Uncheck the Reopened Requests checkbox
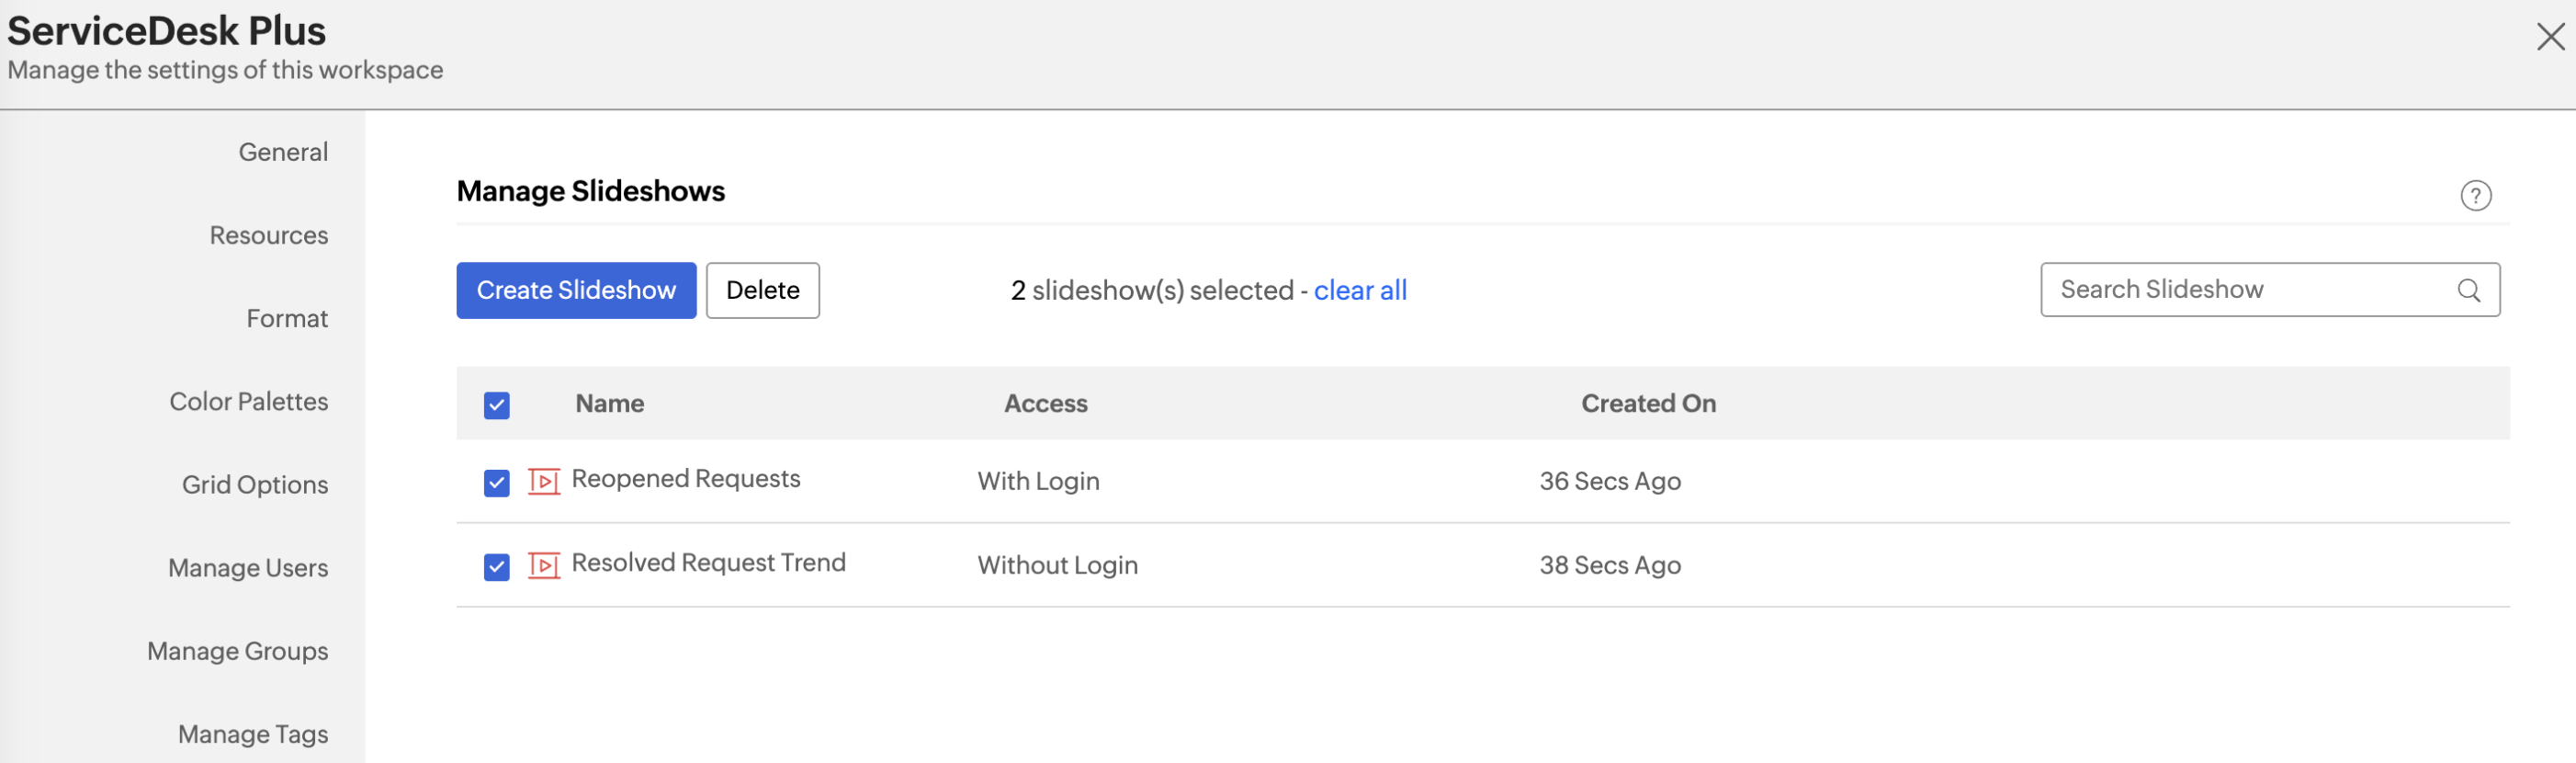 [x=497, y=483]
